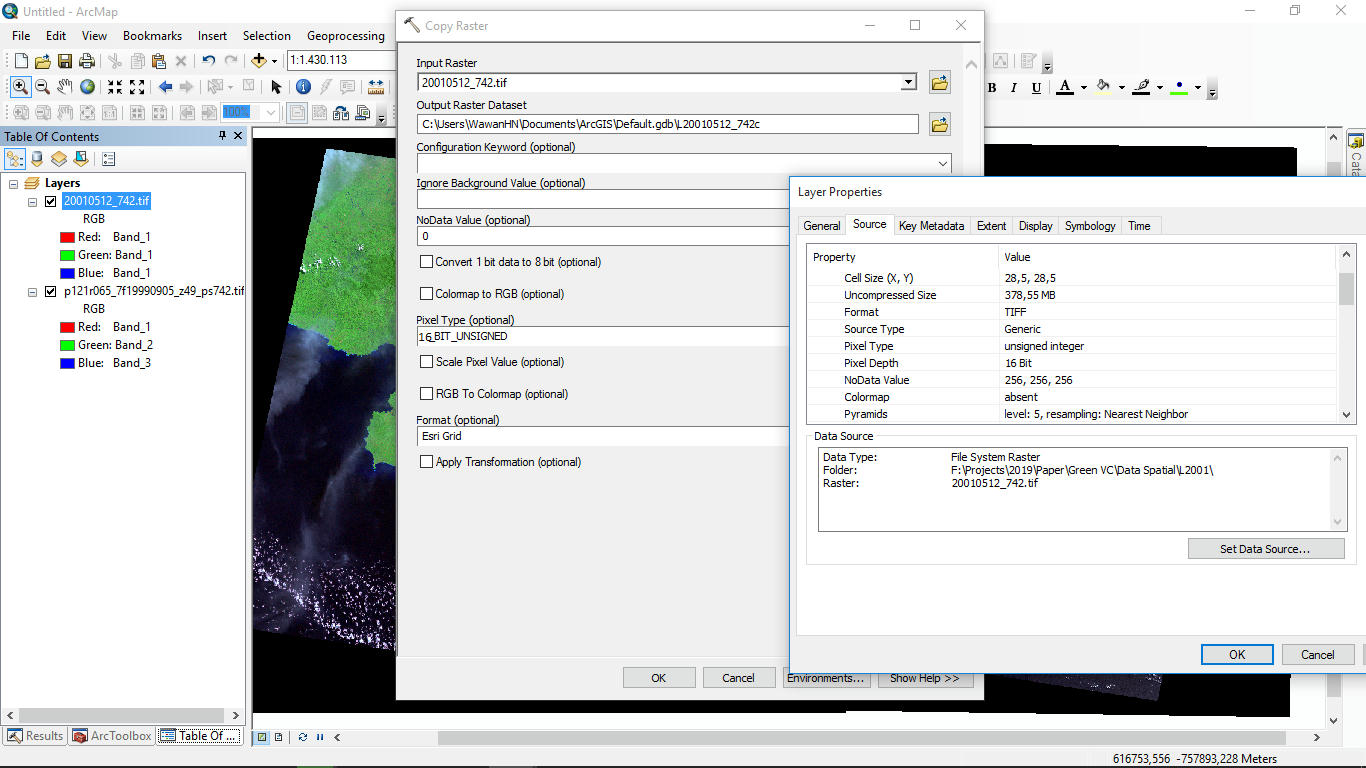Open the Input Raster dropdown

[x=908, y=83]
